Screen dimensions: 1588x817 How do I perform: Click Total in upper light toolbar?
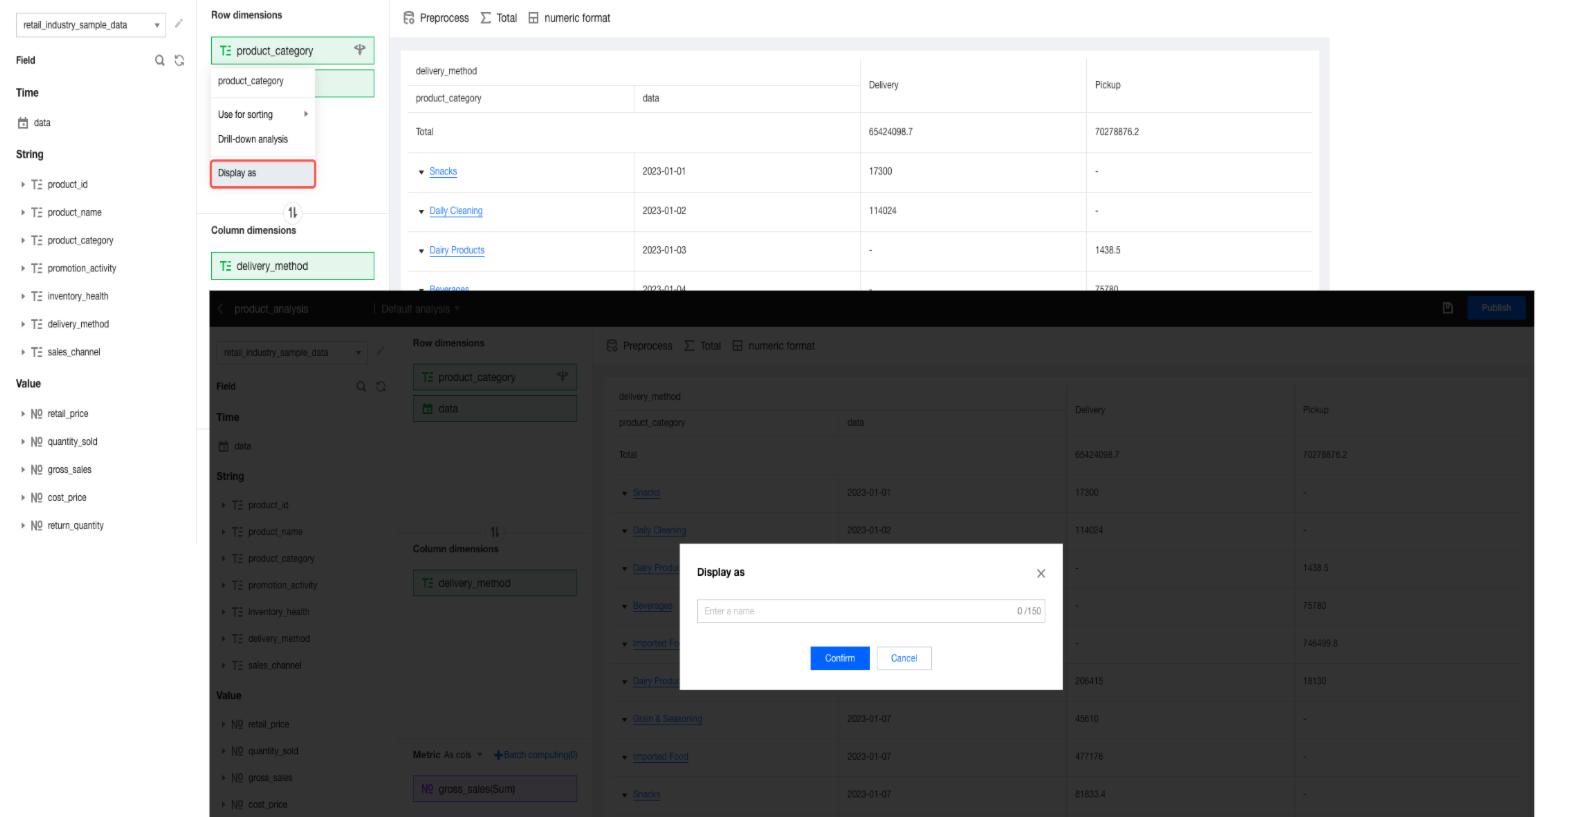point(499,18)
